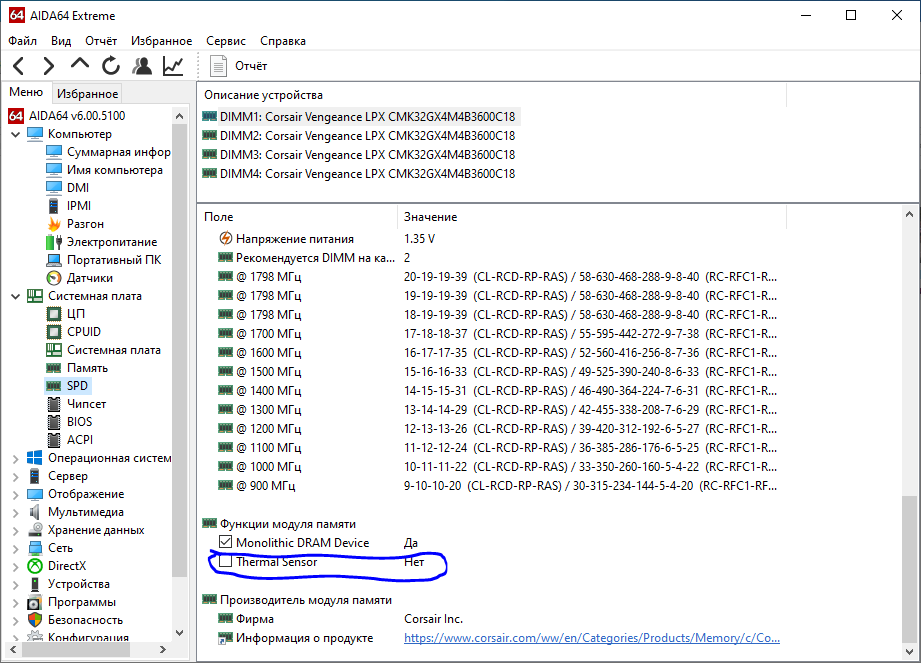Open the Чипсет tree item
921x663 pixels.
coord(76,404)
